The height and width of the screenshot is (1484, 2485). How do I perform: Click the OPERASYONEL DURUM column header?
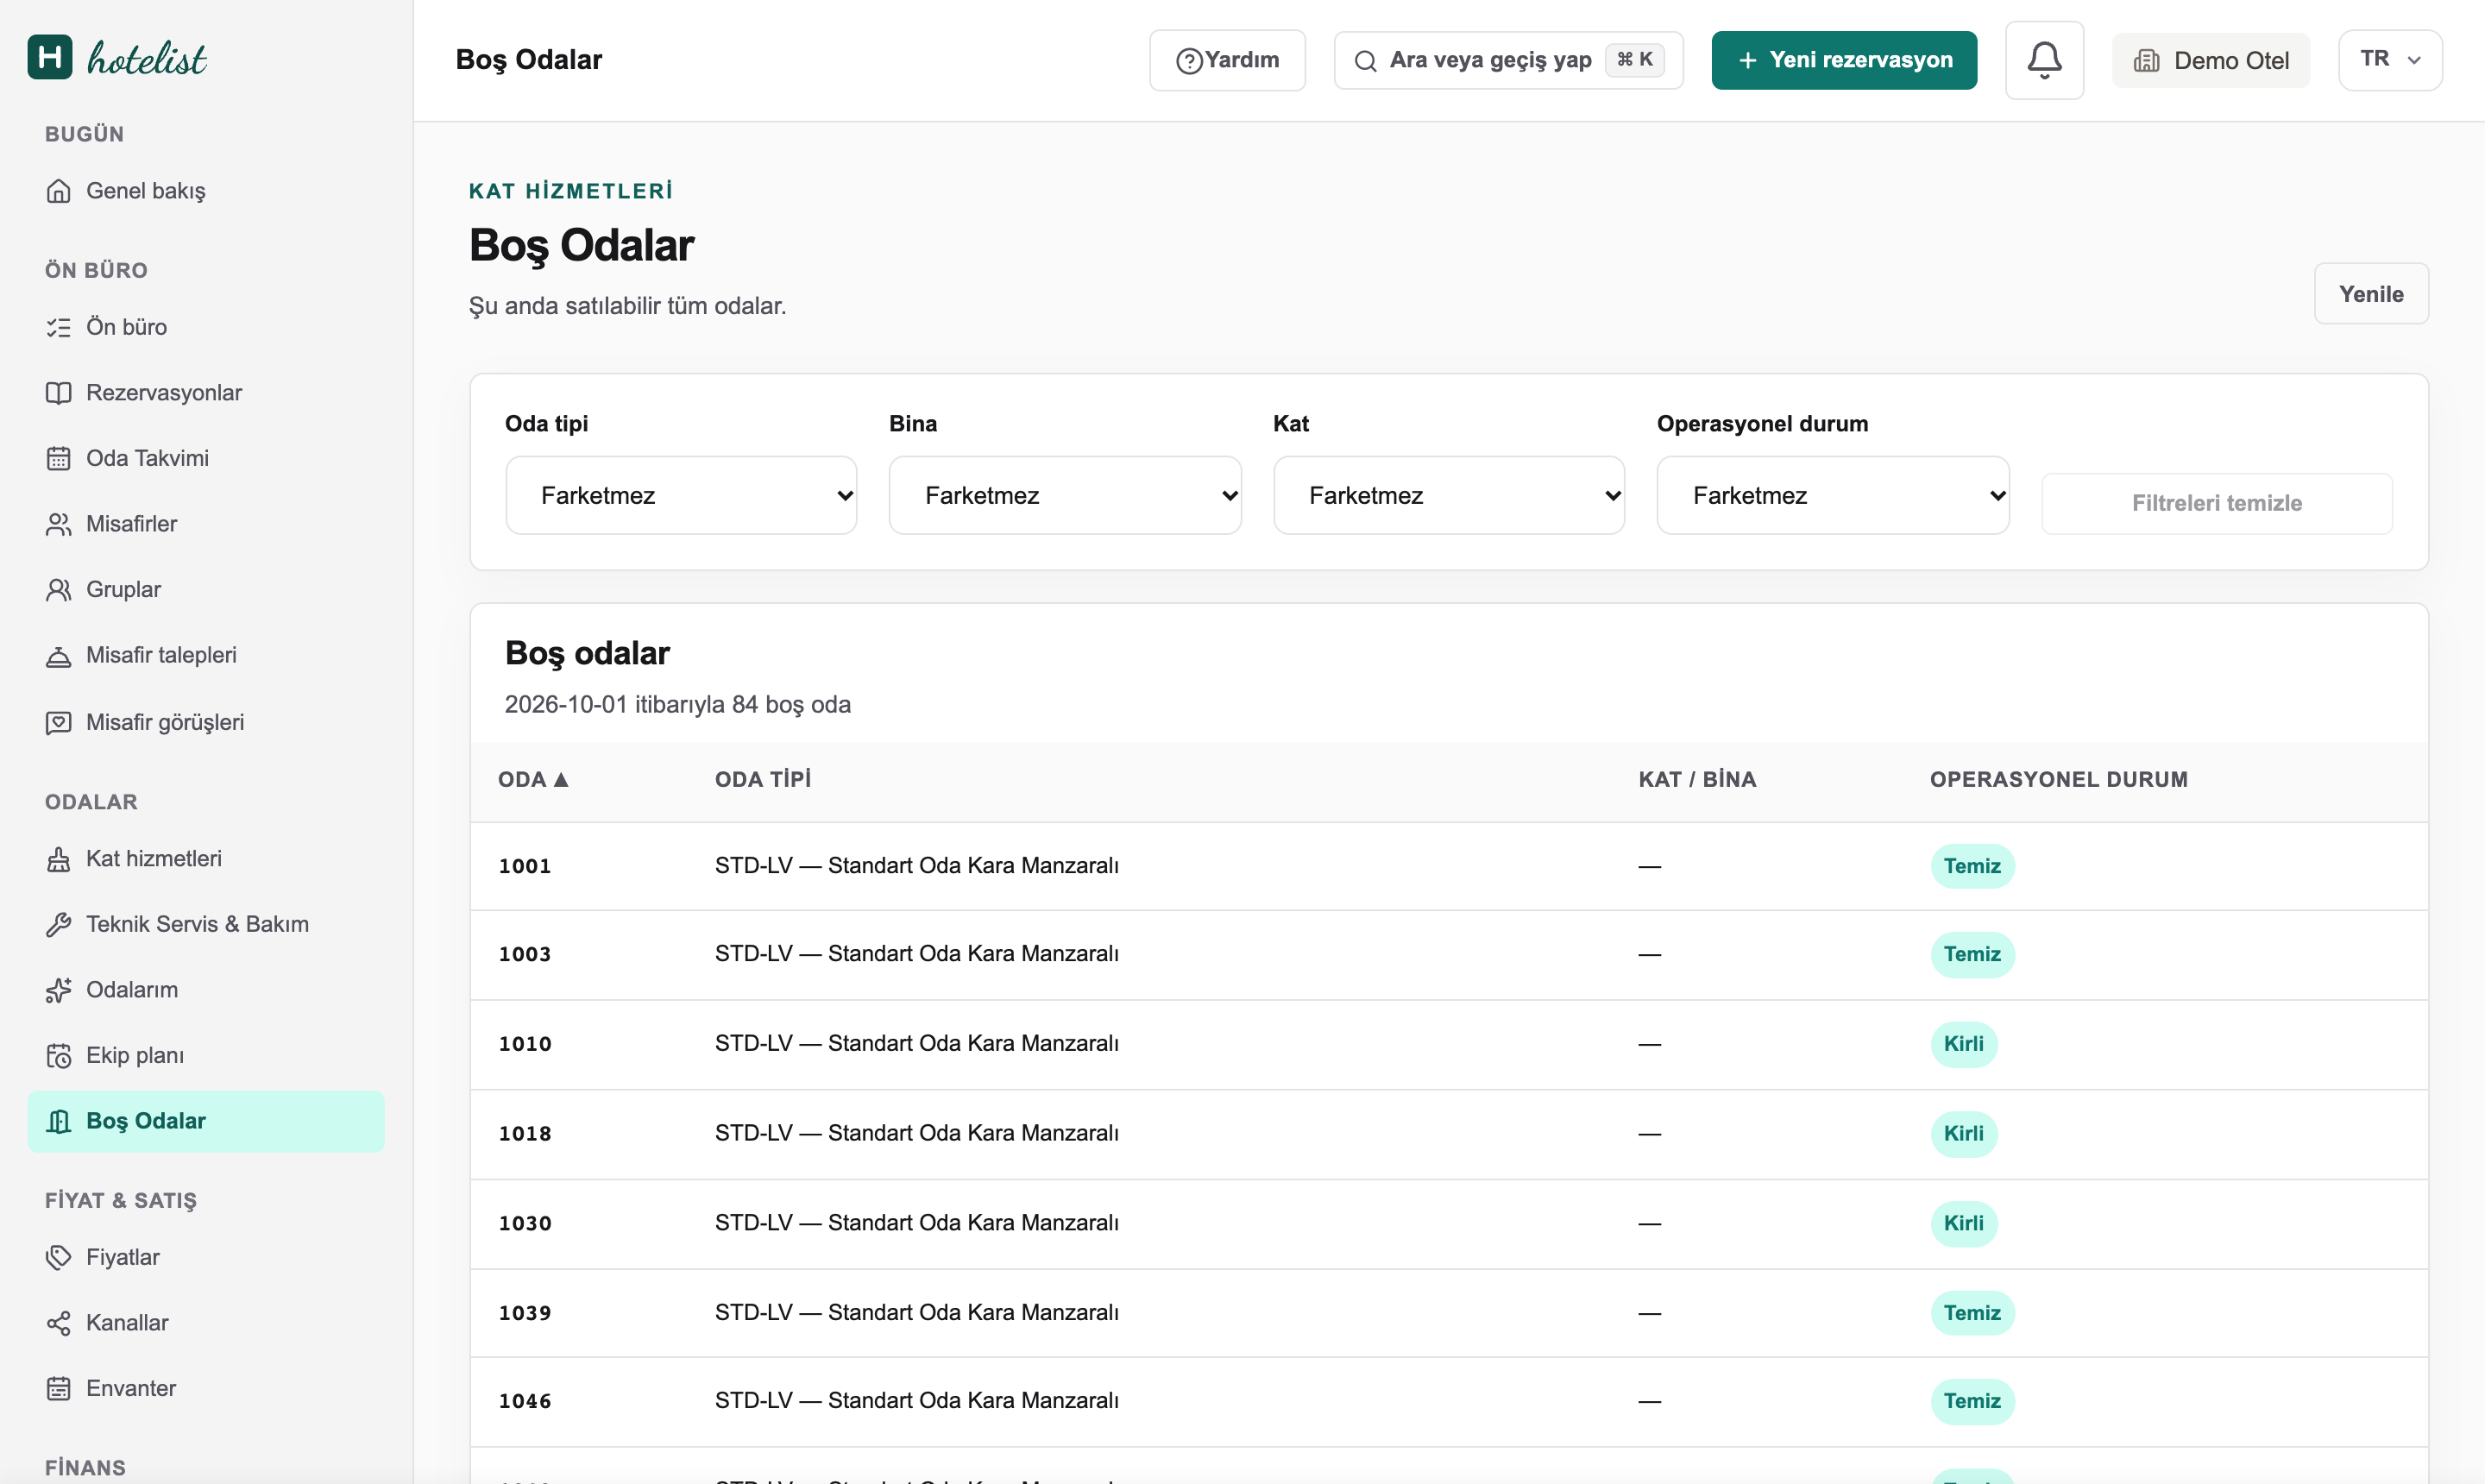coord(2058,780)
